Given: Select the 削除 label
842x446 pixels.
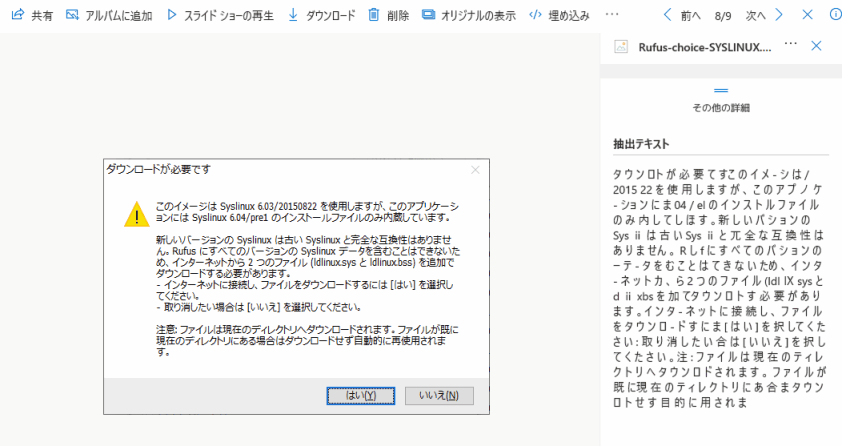Looking at the screenshot, I should coord(398,16).
